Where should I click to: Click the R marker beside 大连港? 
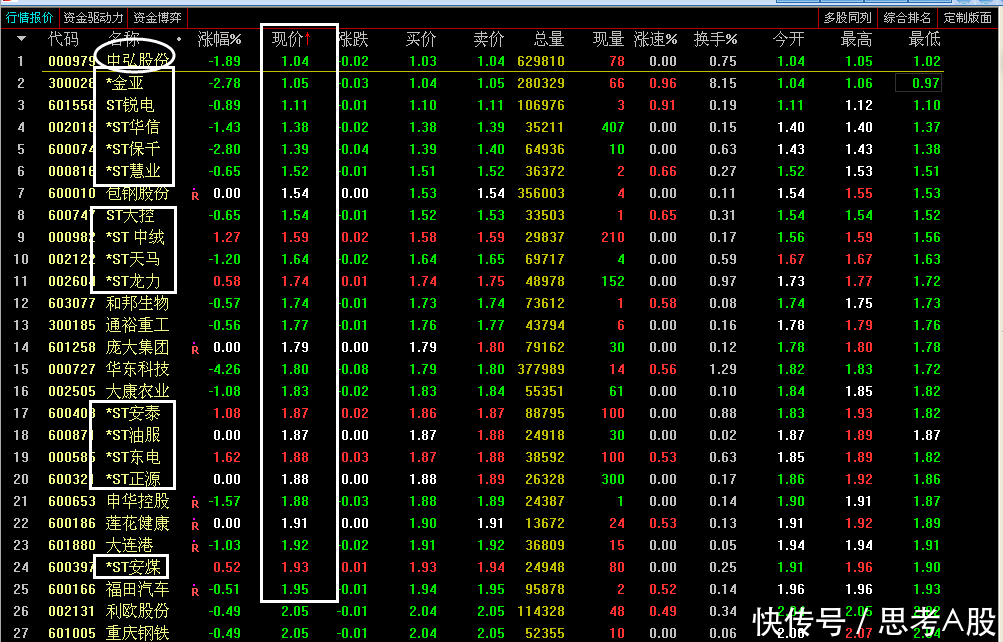tap(195, 546)
